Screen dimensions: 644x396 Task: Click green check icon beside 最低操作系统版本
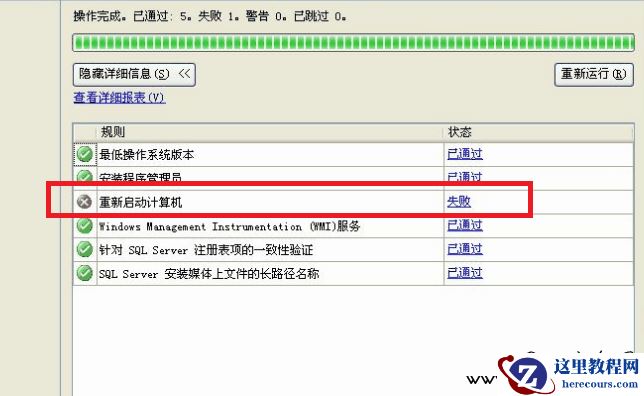[85, 154]
